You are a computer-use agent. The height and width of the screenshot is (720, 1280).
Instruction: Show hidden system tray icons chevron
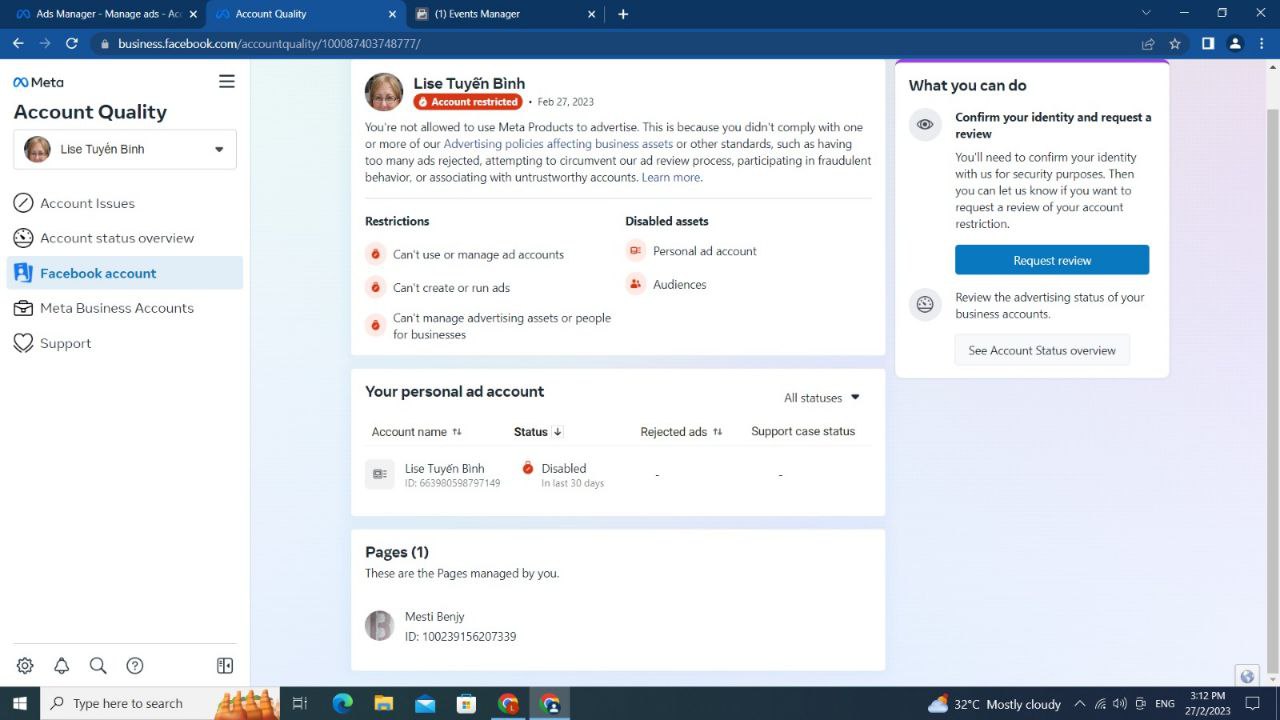[1079, 704]
